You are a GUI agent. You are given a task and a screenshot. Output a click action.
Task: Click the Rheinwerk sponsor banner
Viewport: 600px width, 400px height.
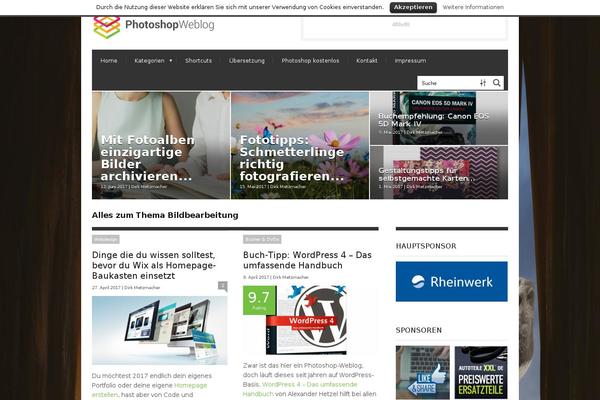point(452,281)
